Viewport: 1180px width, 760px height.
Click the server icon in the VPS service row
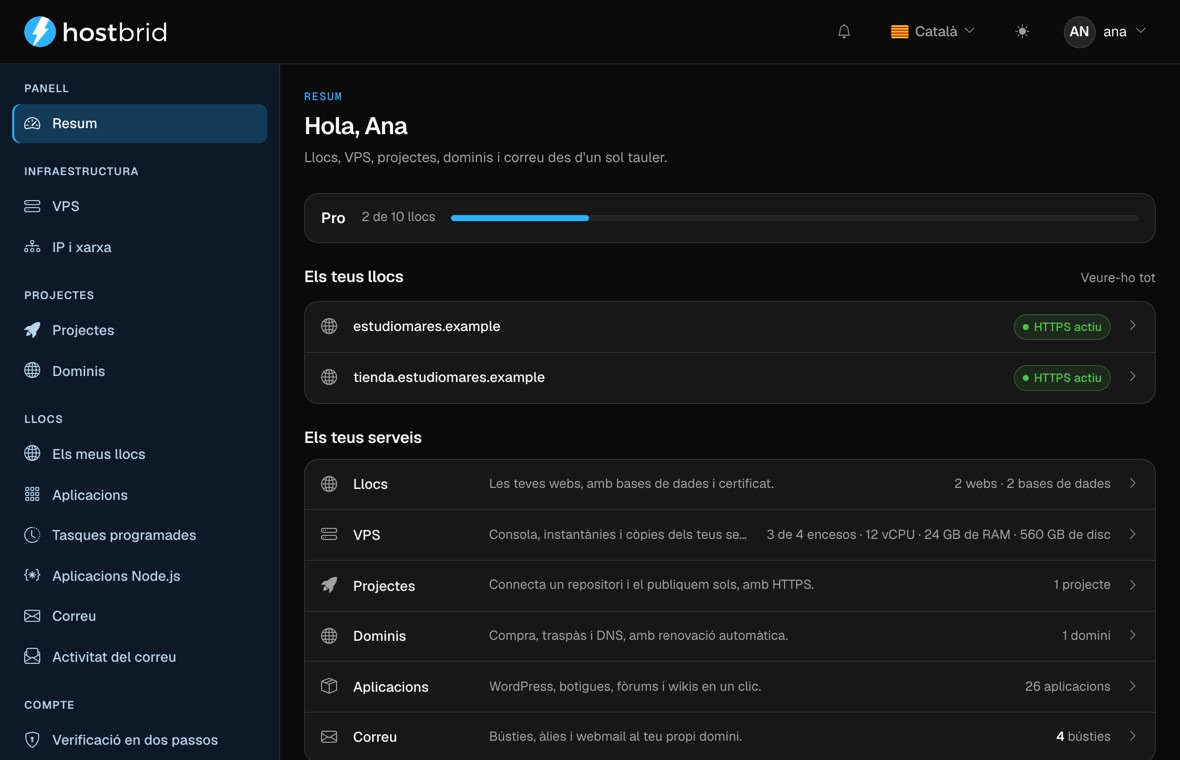click(x=329, y=534)
